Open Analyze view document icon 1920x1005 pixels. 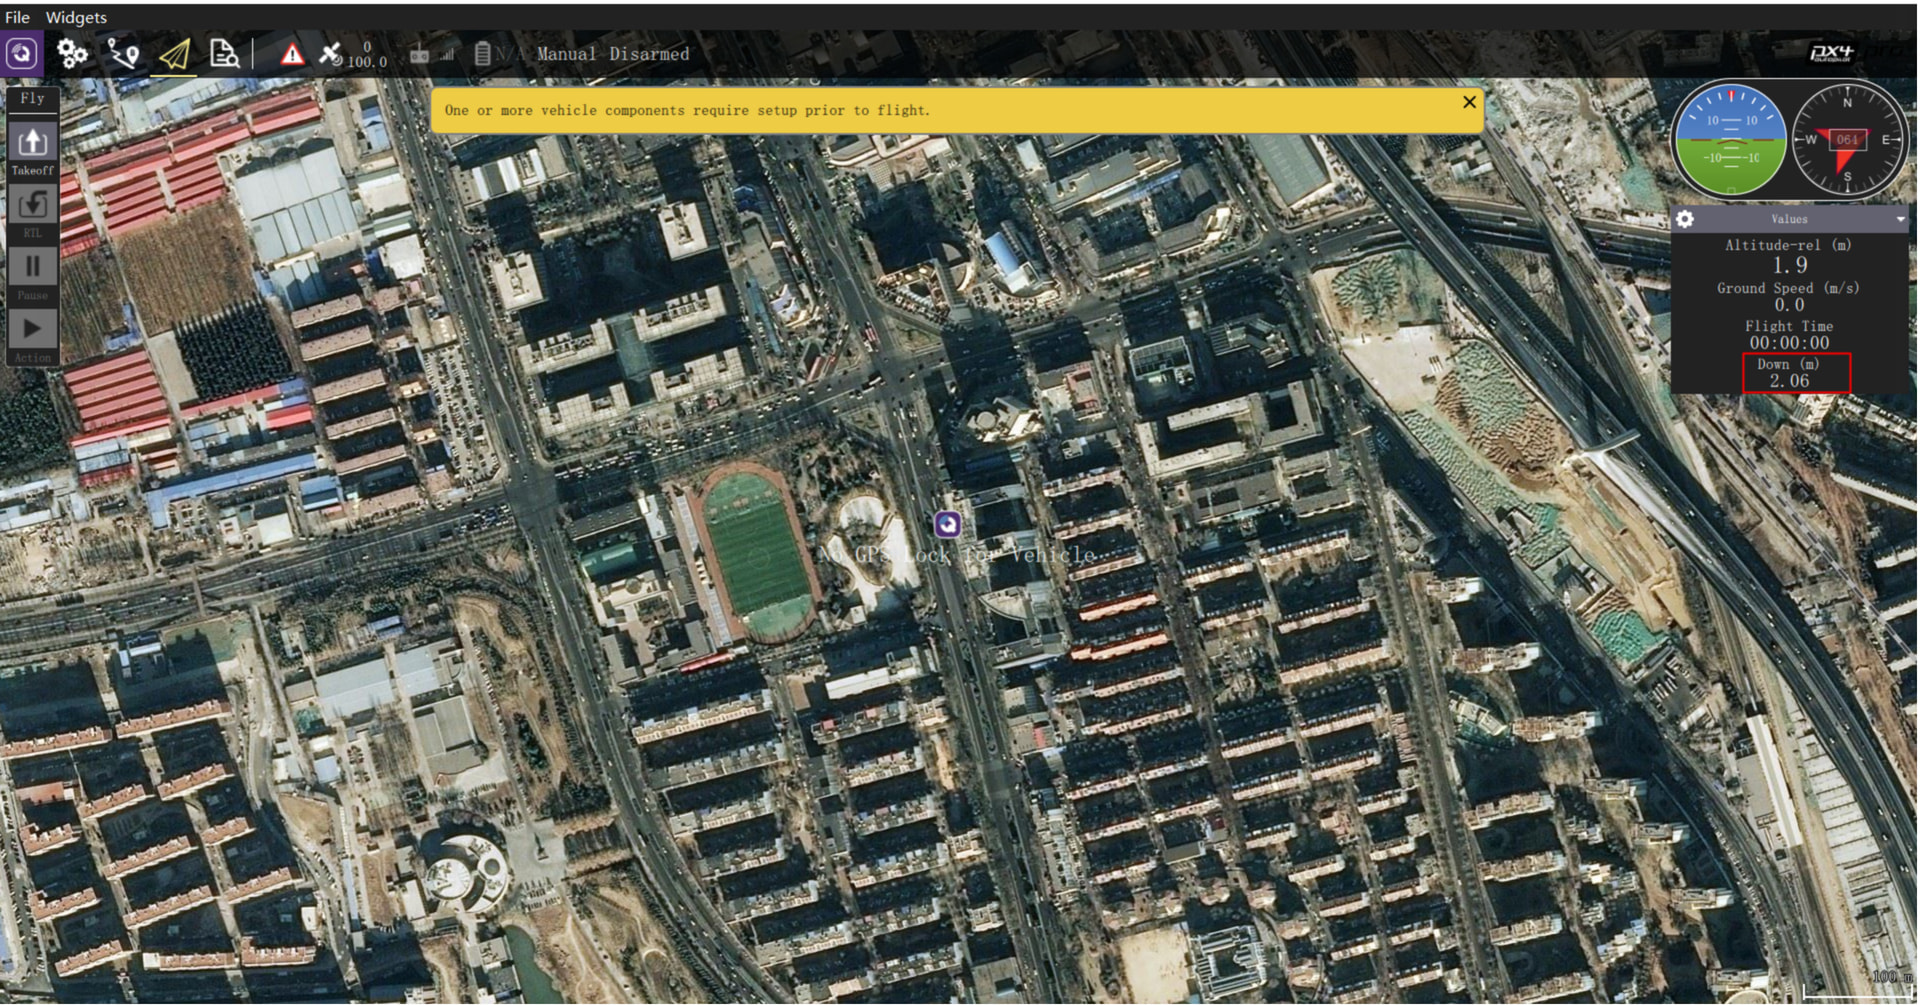click(224, 53)
